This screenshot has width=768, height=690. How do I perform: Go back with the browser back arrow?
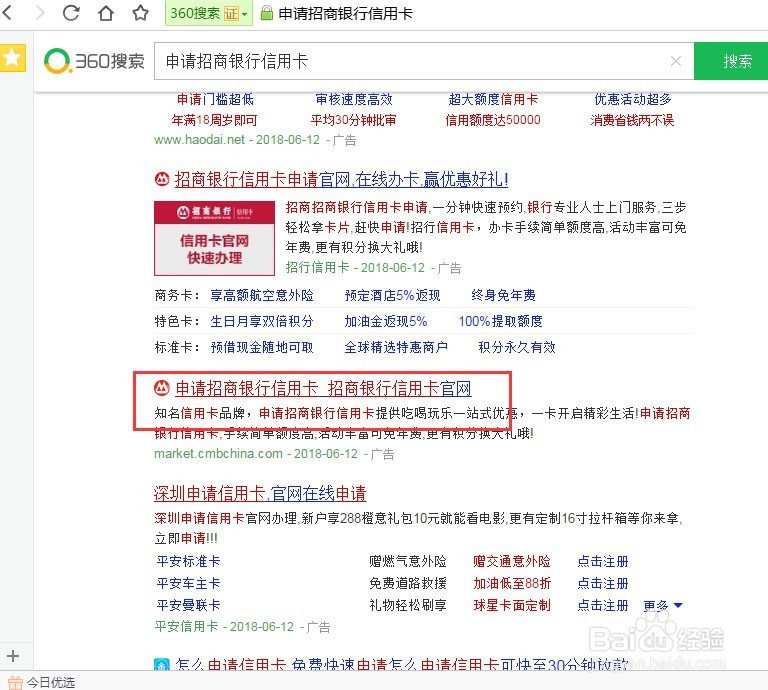(x=7, y=13)
